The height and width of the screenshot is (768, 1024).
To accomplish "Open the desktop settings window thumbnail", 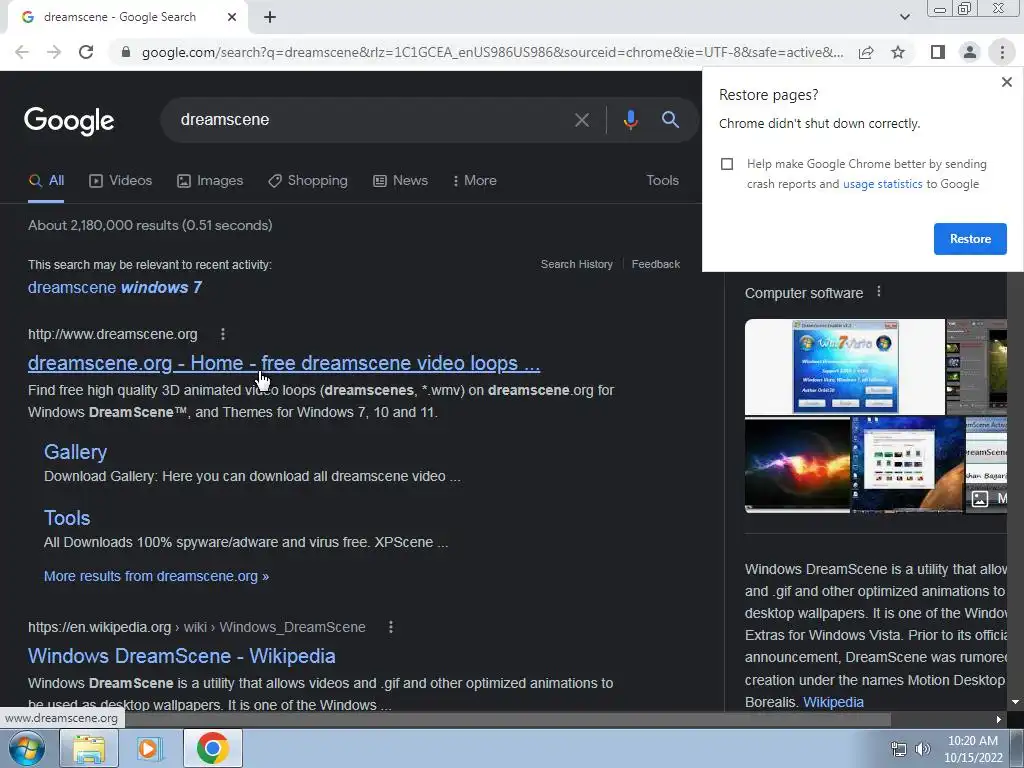I will coord(907,465).
